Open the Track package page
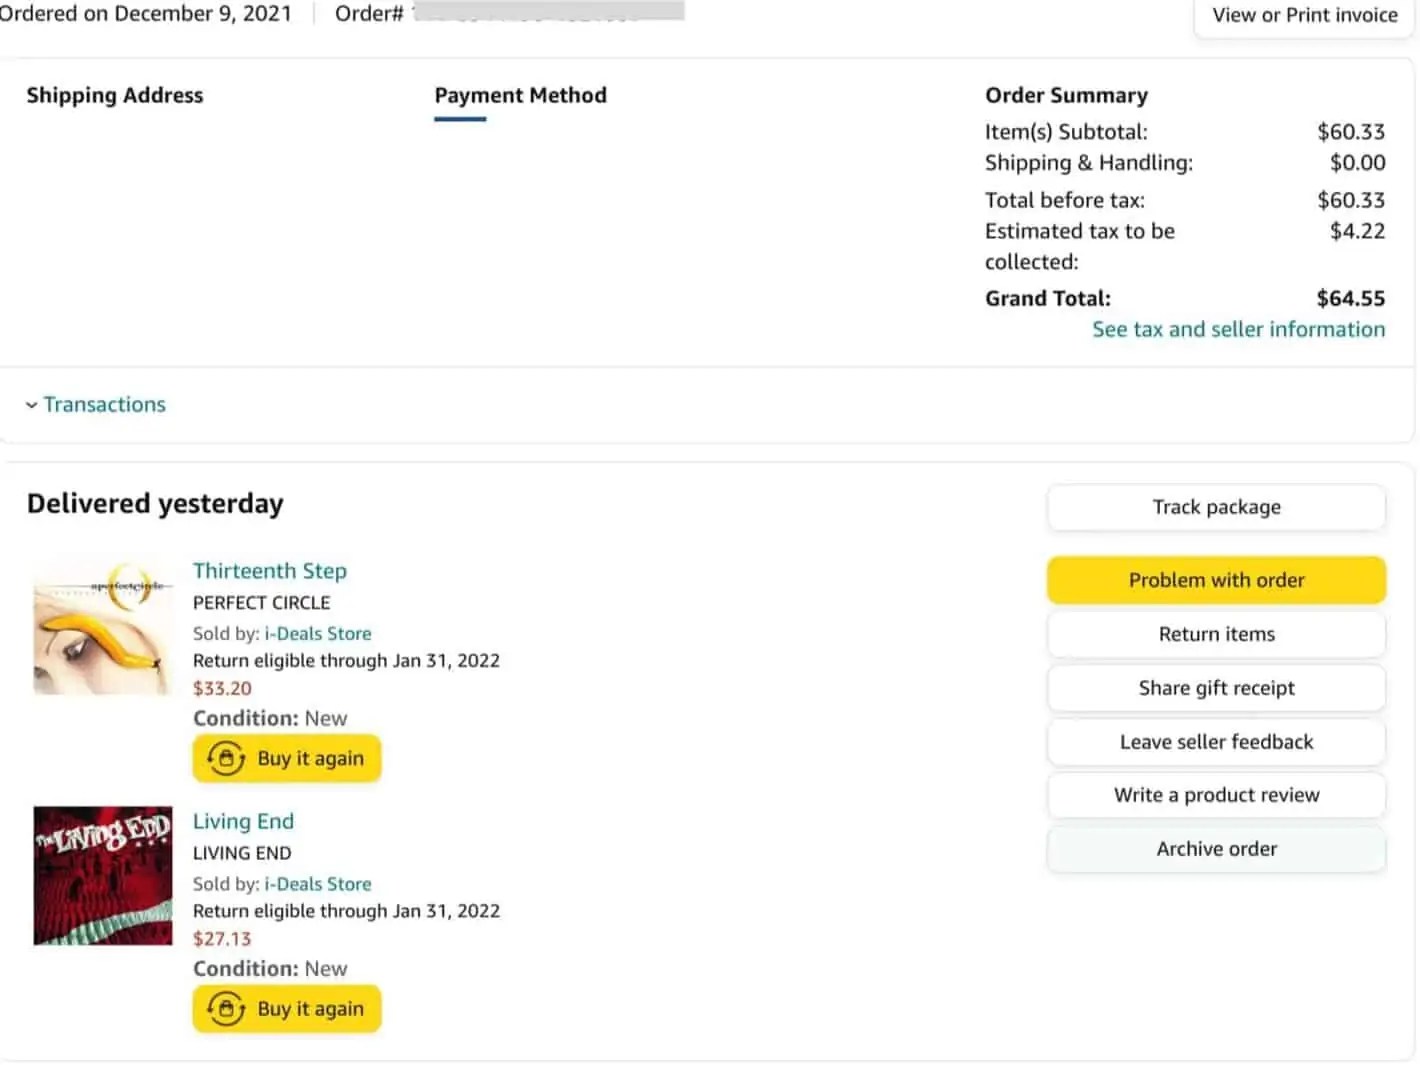Viewport: 1420px width, 1065px height. (x=1216, y=507)
